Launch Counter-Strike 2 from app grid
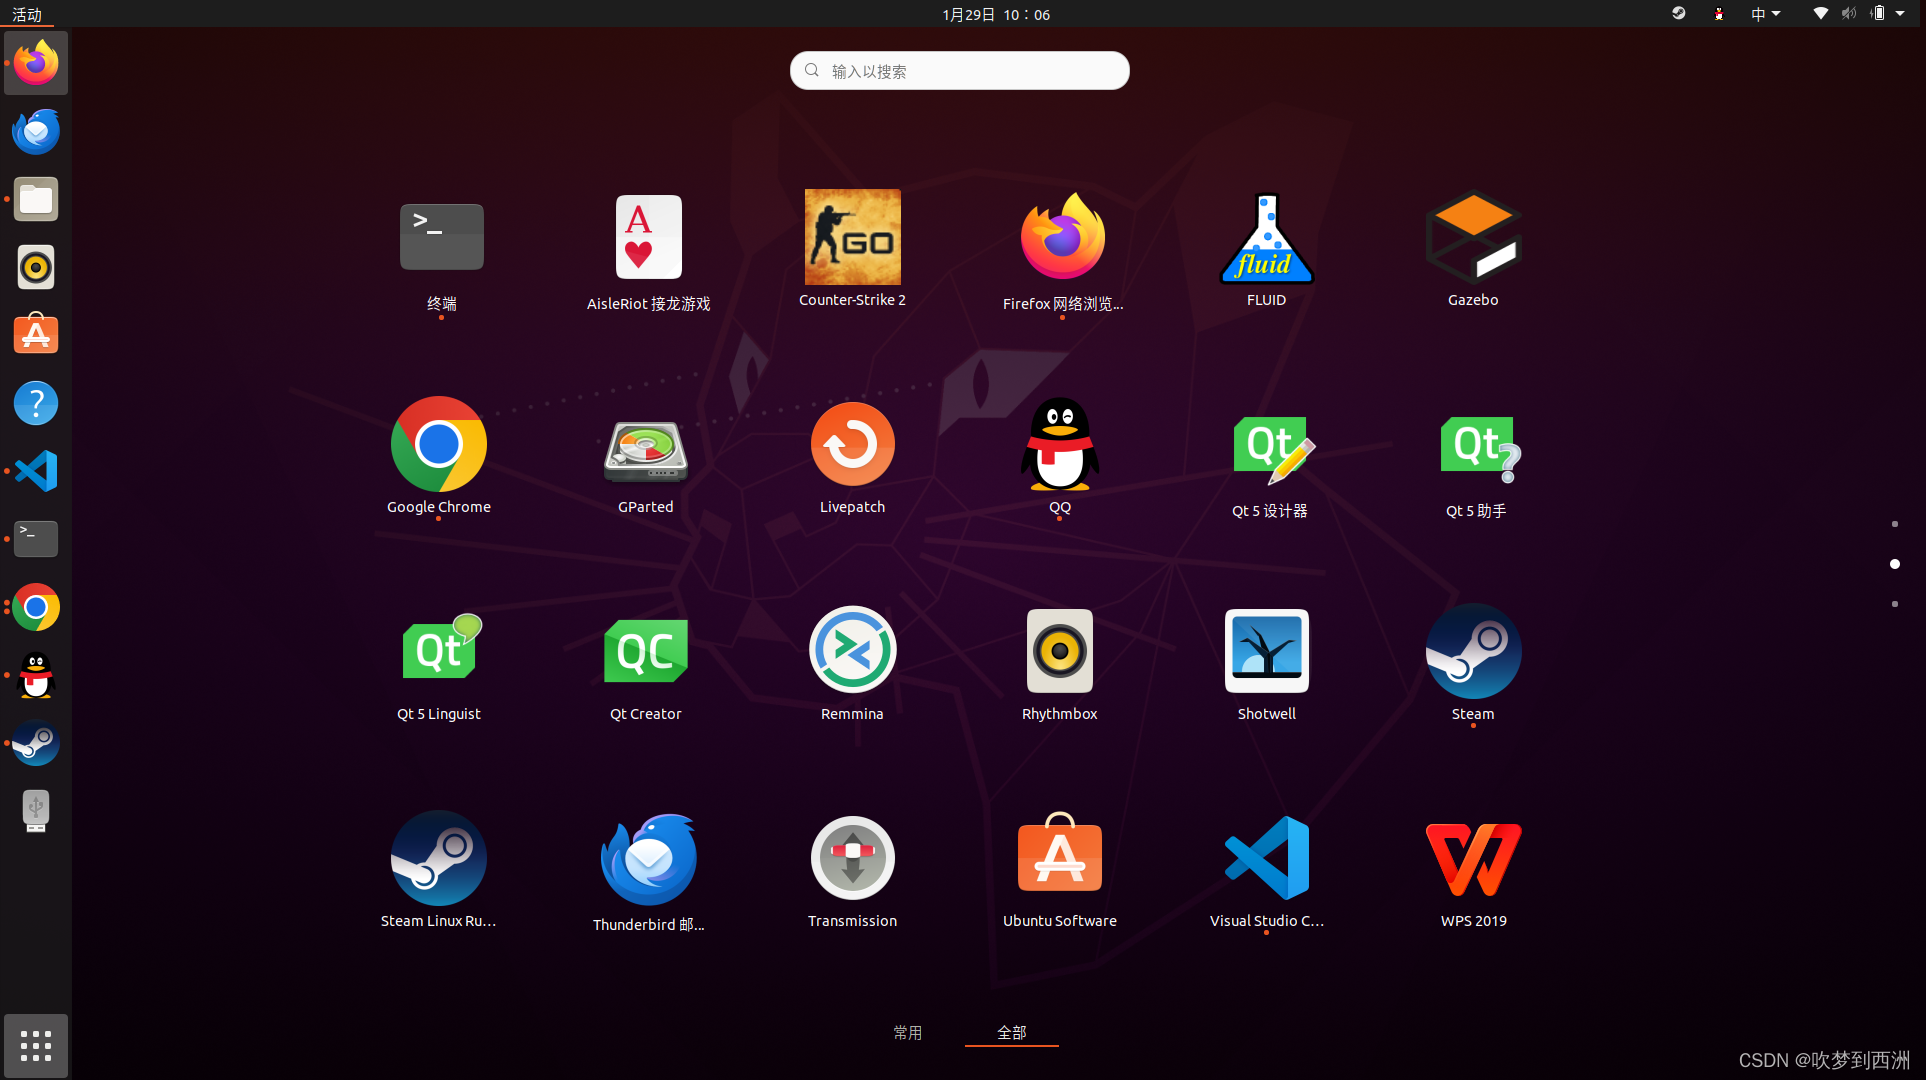Screen dimensions: 1926x1080 pyautogui.click(x=852, y=238)
